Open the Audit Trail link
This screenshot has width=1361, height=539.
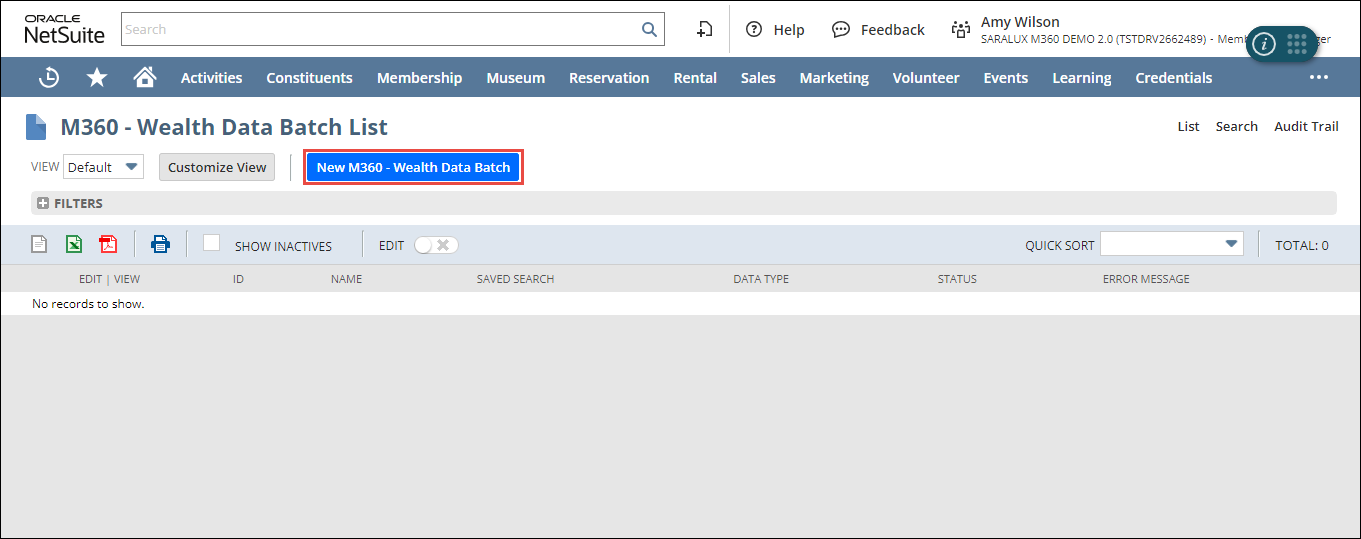pyautogui.click(x=1305, y=126)
